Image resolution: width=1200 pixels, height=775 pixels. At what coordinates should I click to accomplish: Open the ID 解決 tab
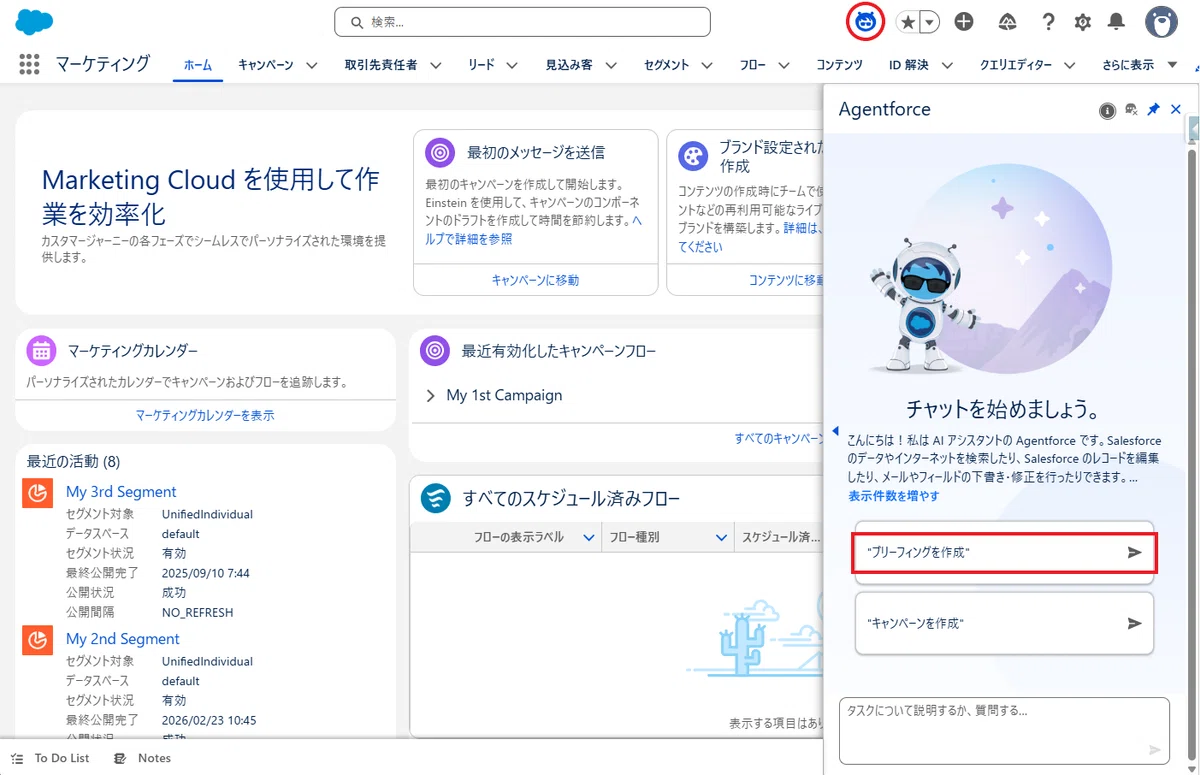(x=909, y=65)
